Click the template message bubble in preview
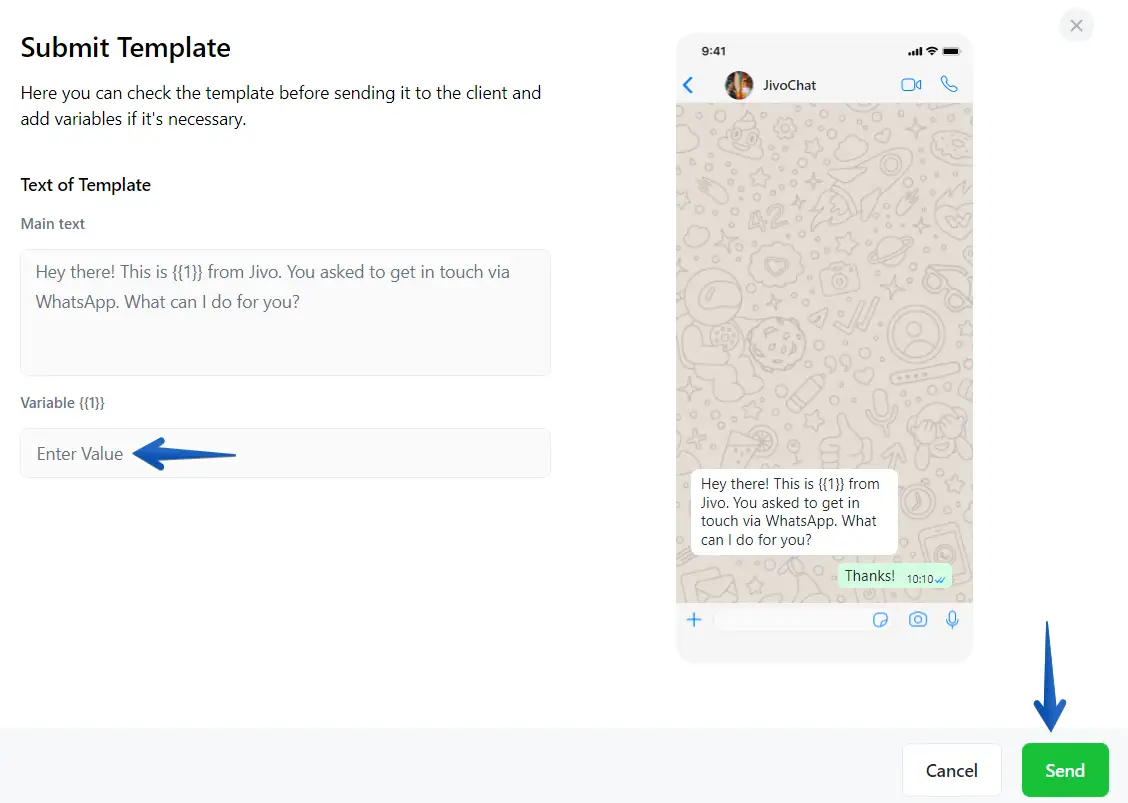The image size is (1128, 803). coord(794,512)
